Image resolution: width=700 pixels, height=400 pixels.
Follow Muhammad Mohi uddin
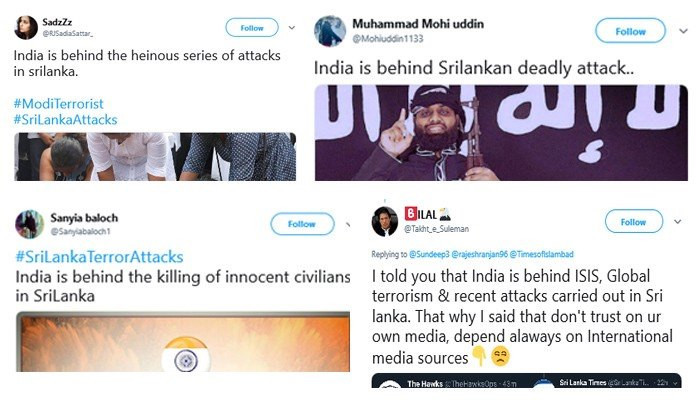630,31
